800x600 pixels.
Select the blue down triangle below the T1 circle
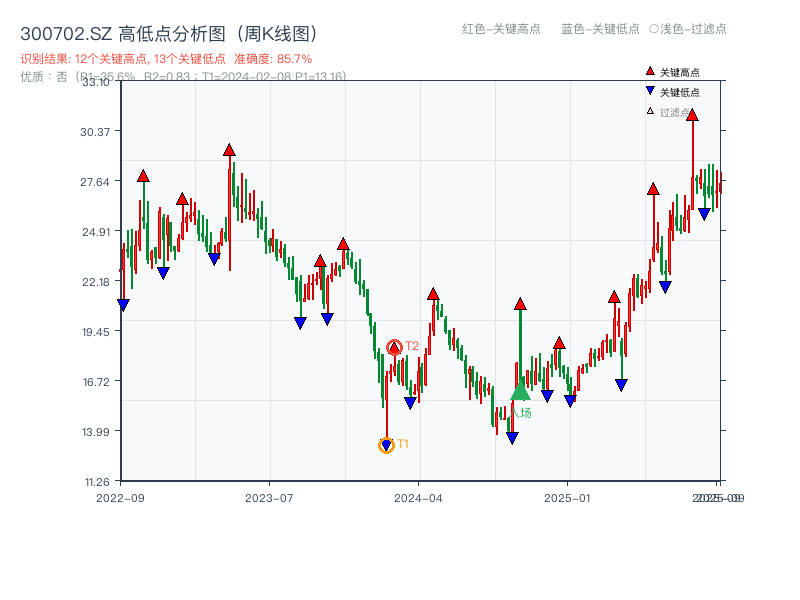pyautogui.click(x=387, y=443)
